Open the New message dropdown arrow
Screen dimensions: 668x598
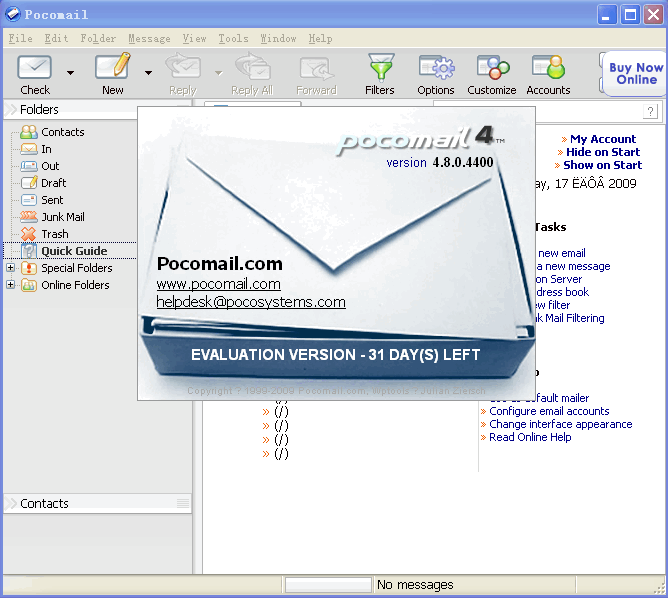148,73
